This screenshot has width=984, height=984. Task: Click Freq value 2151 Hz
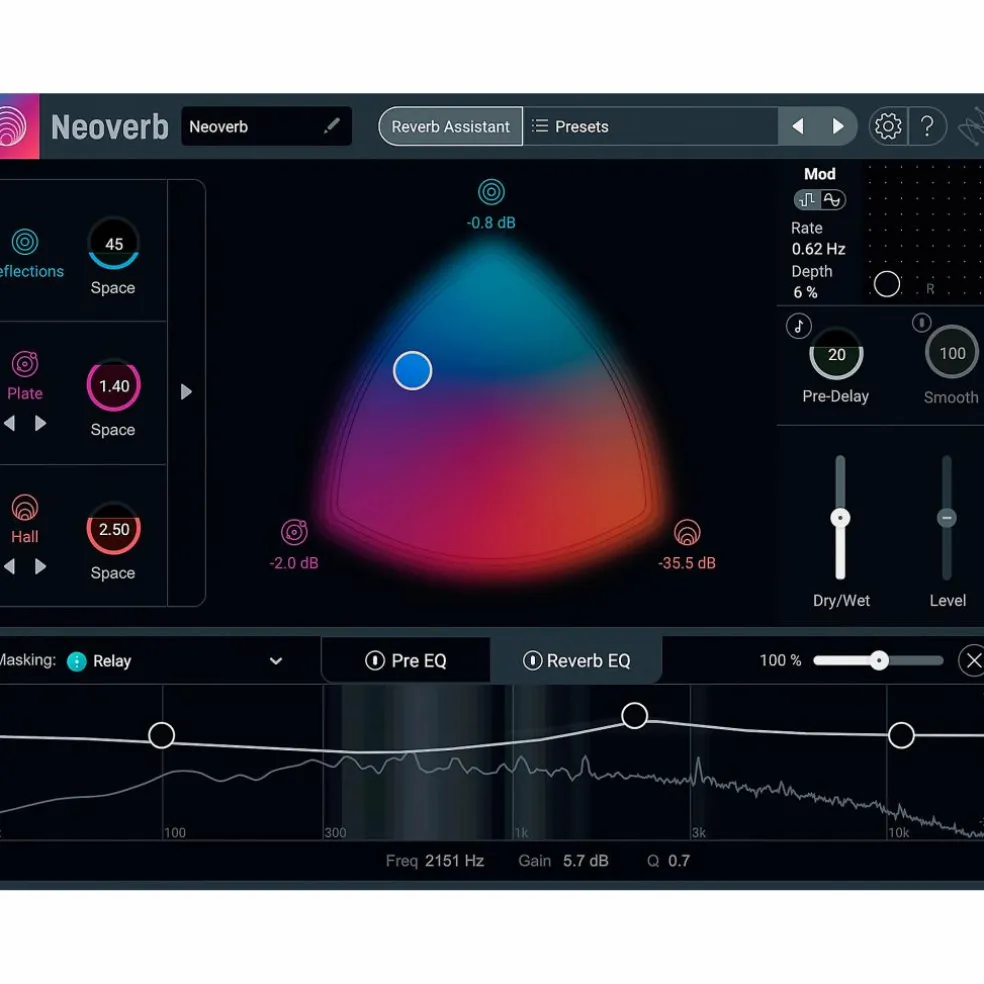pos(454,860)
